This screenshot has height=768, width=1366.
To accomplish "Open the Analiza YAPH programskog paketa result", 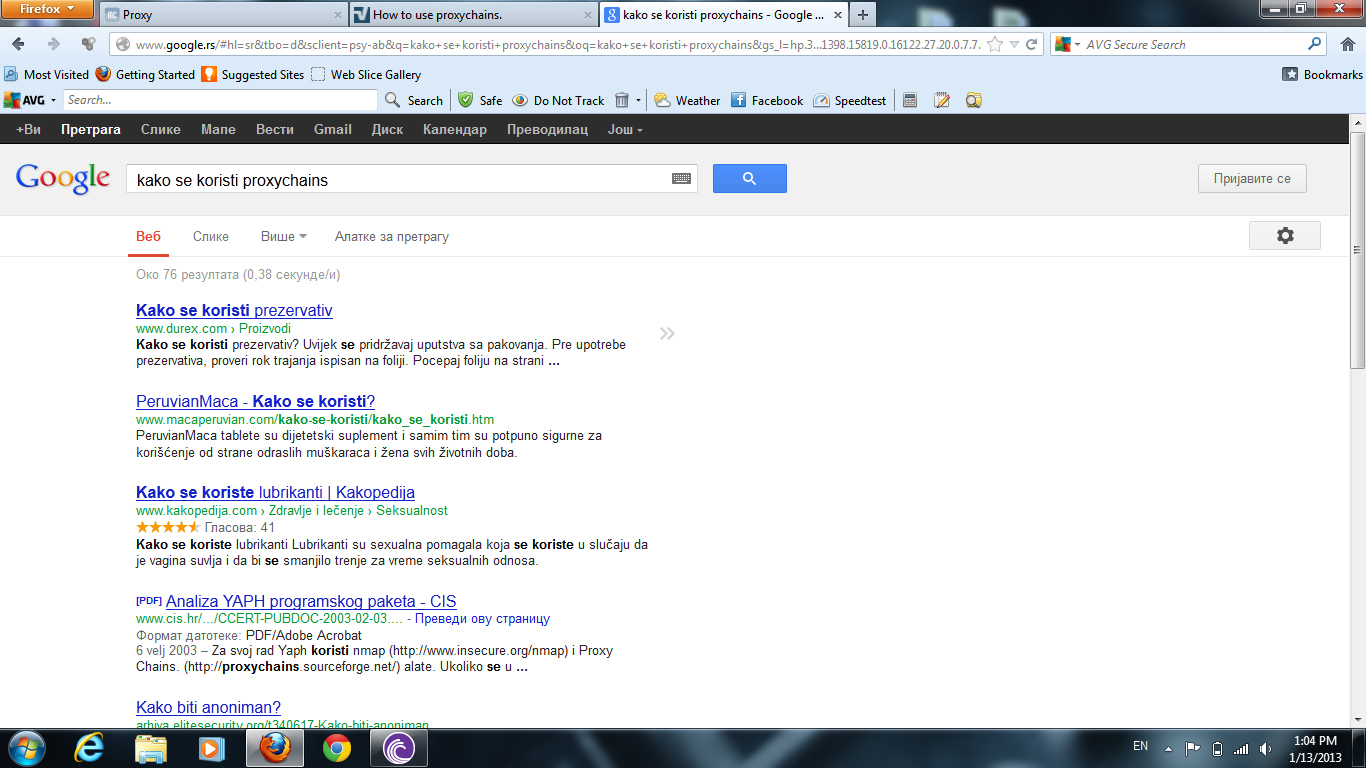I will tap(311, 602).
